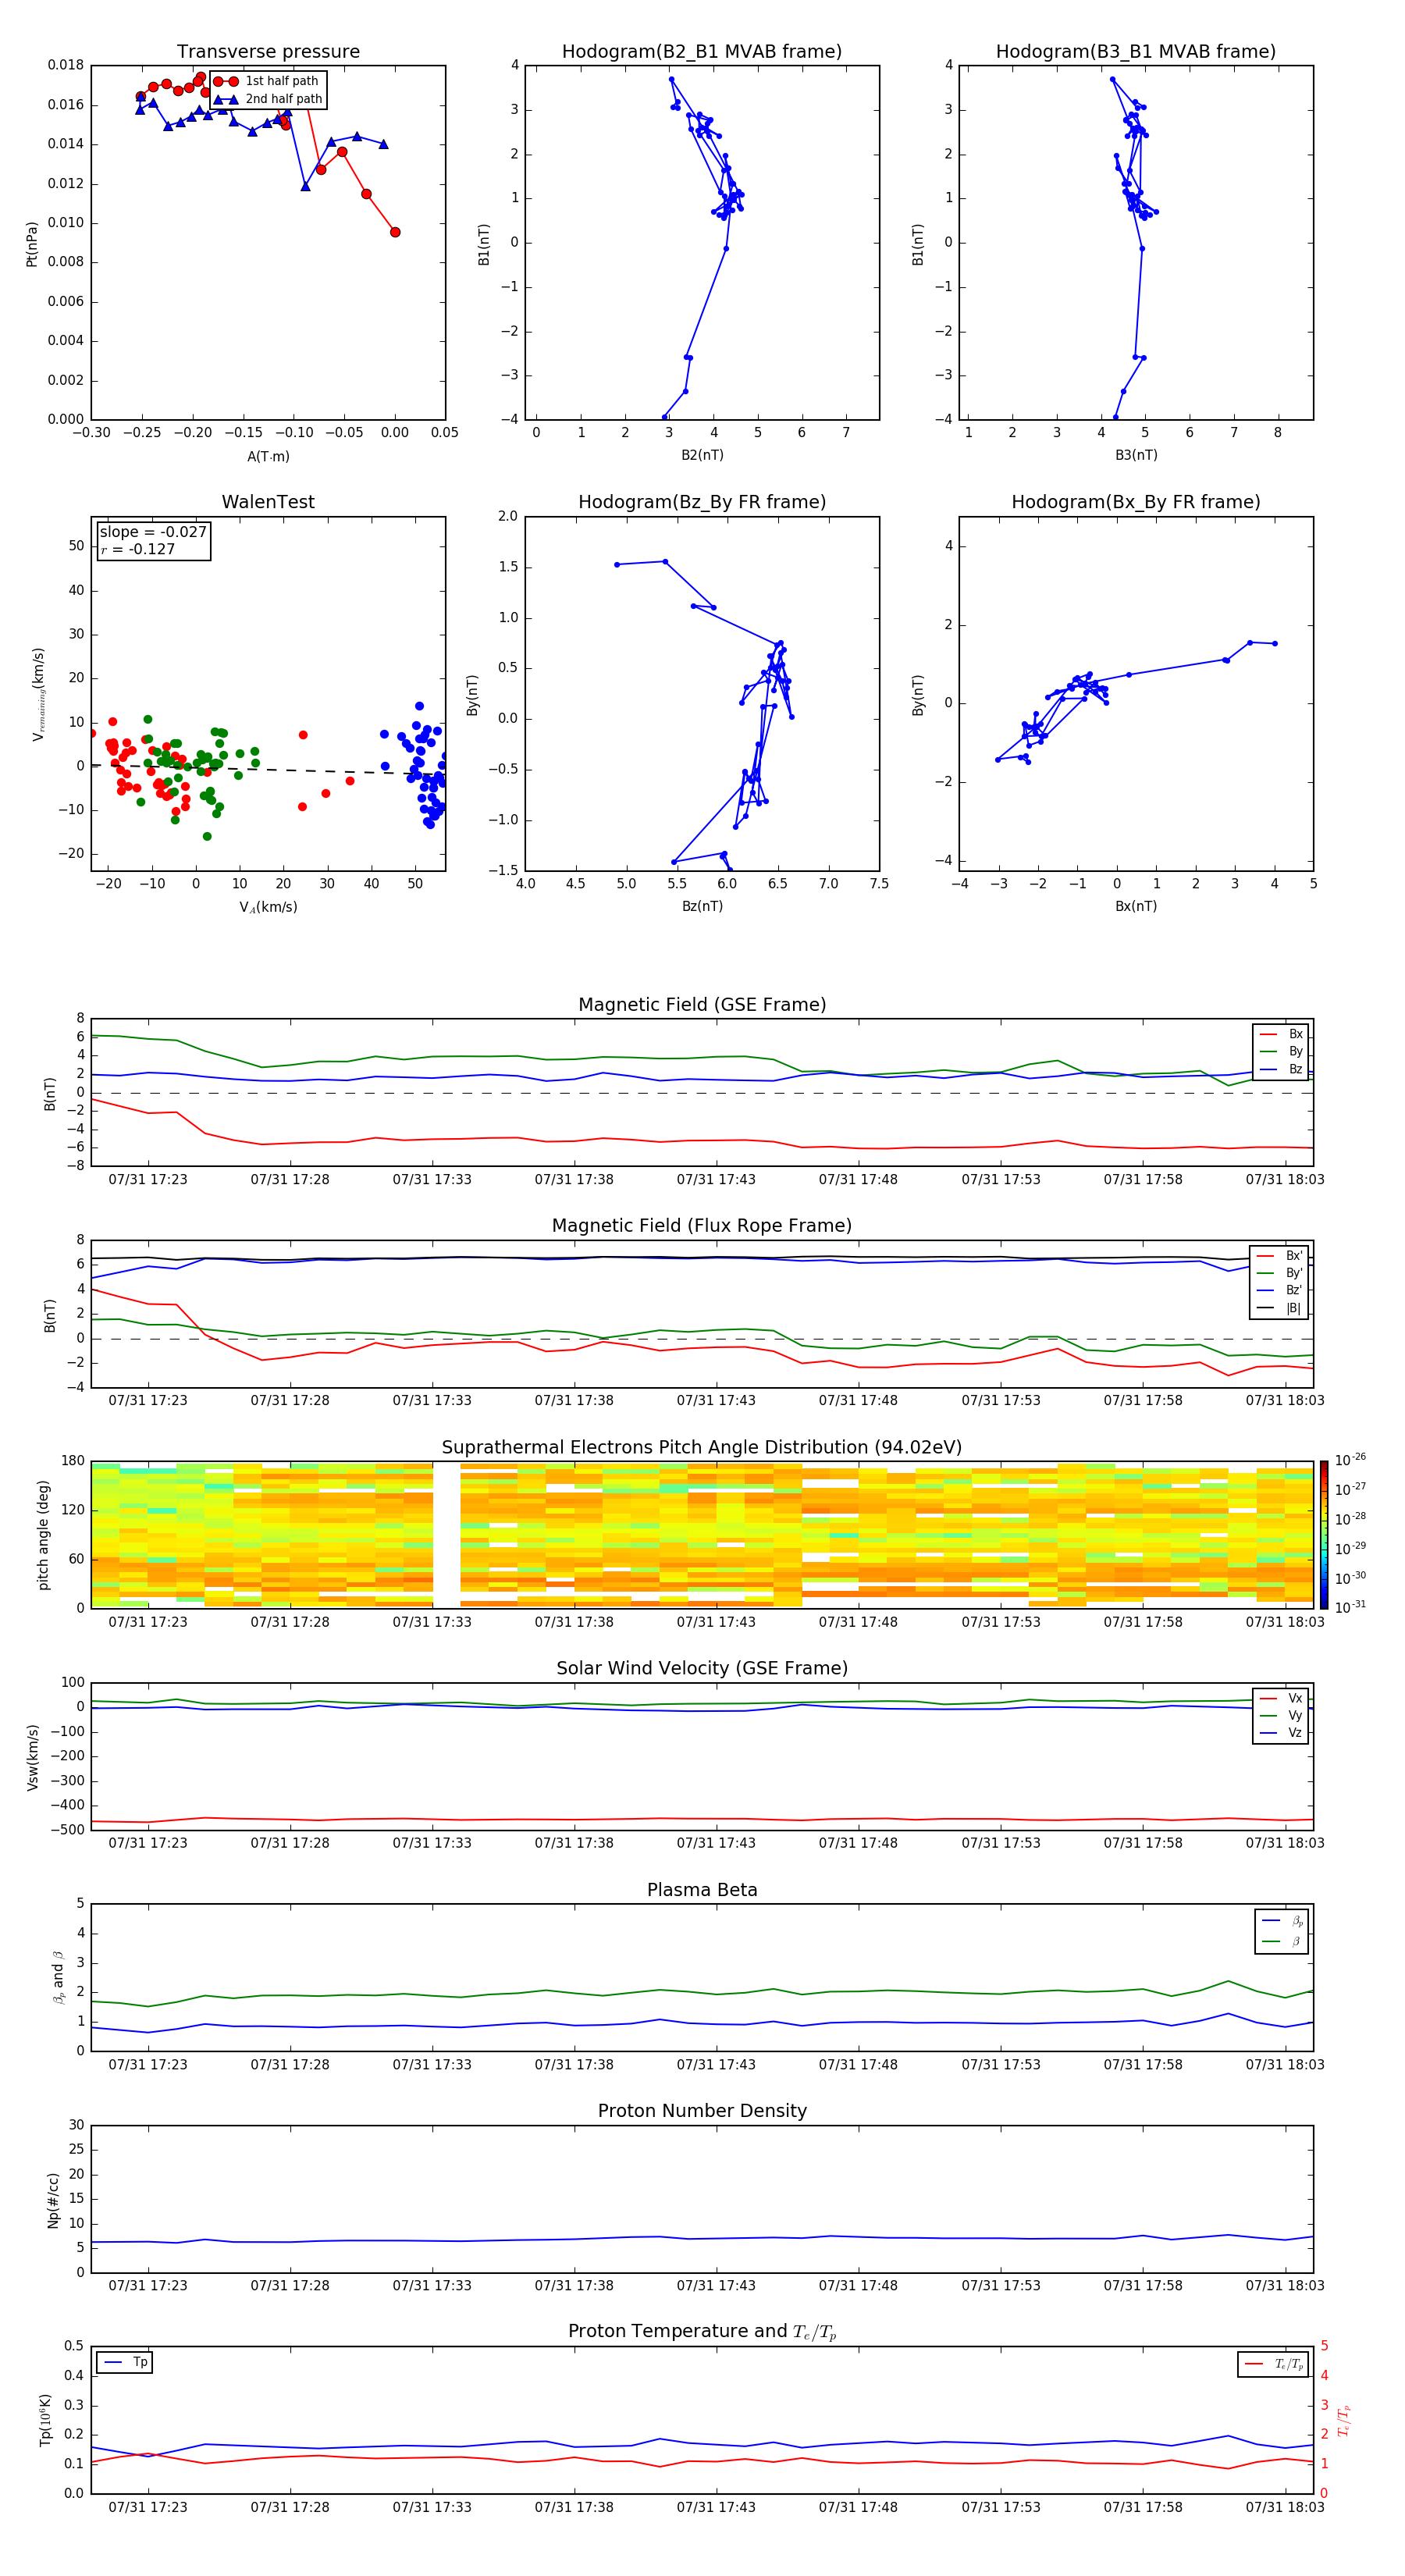Click the "Plasma Beta" plot title
Image resolution: width=1405 pixels, height=2576 pixels.
[702, 1890]
